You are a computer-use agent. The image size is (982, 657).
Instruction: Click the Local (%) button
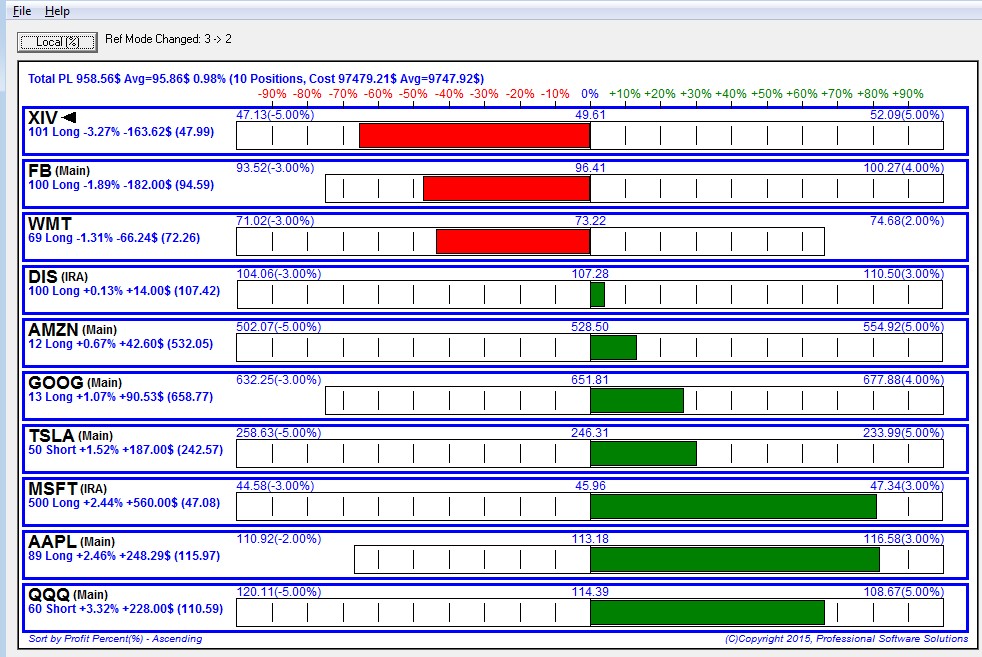click(57, 42)
